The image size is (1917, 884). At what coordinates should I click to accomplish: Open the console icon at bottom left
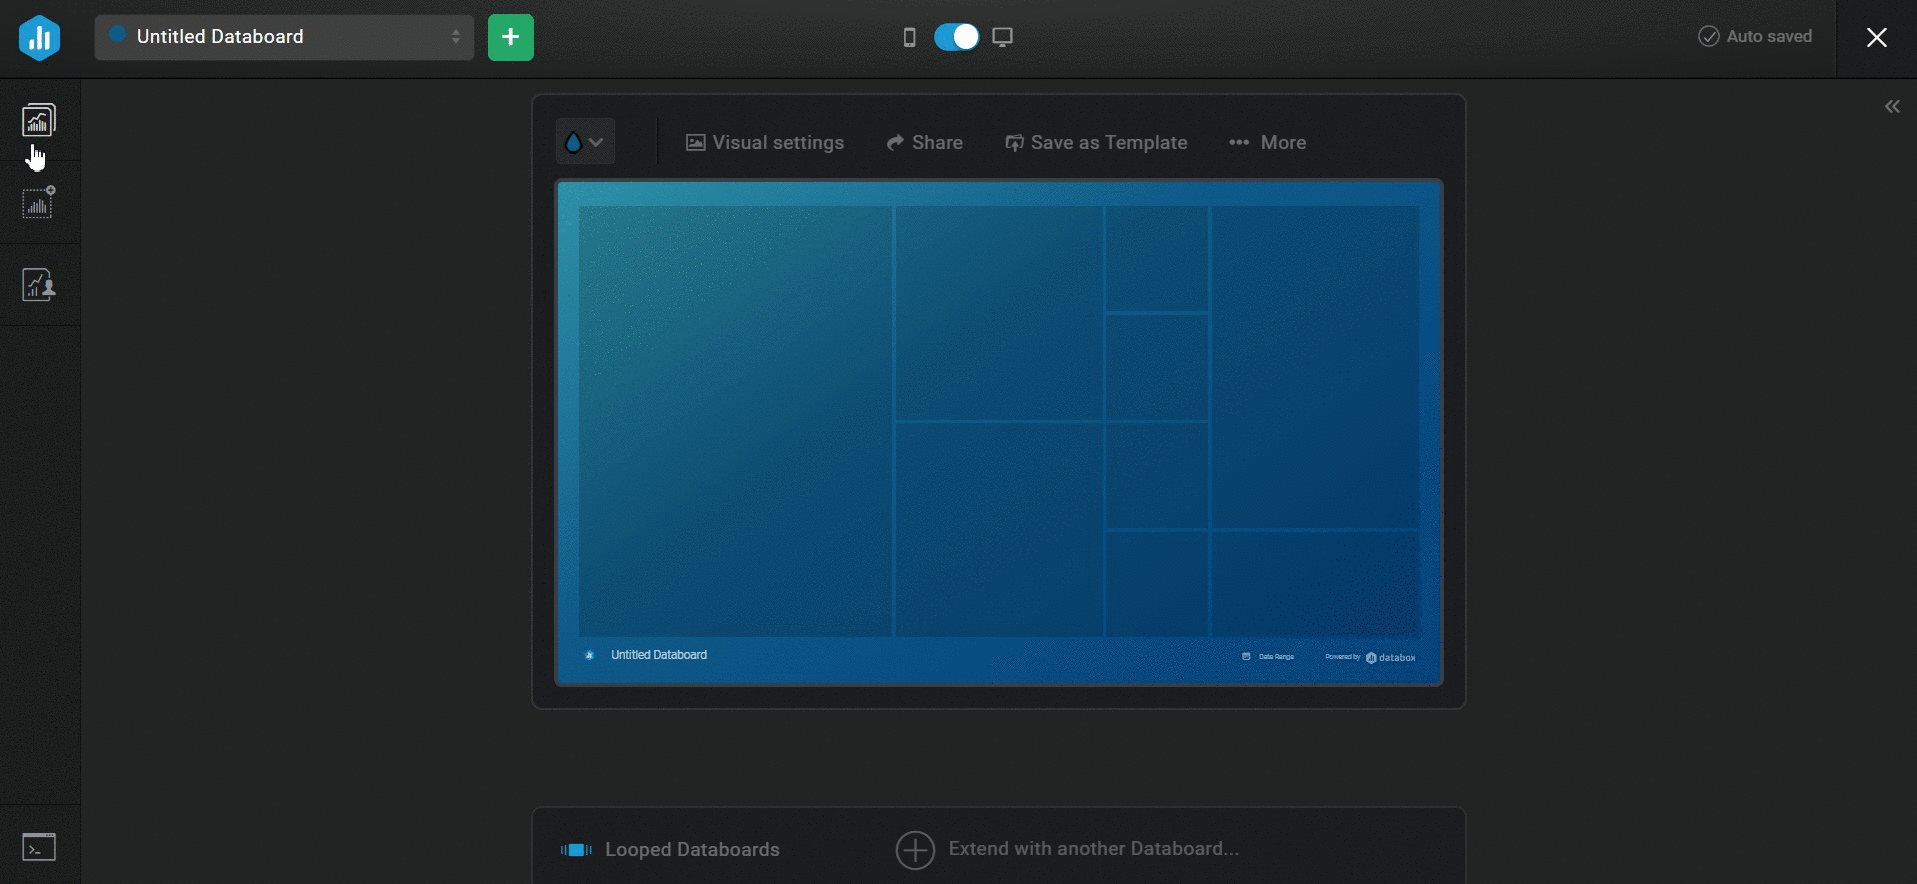(39, 847)
